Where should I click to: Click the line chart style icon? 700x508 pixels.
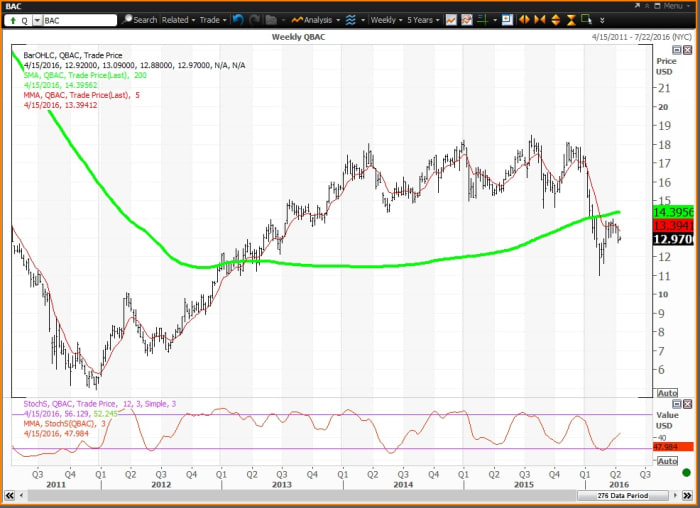452,19
